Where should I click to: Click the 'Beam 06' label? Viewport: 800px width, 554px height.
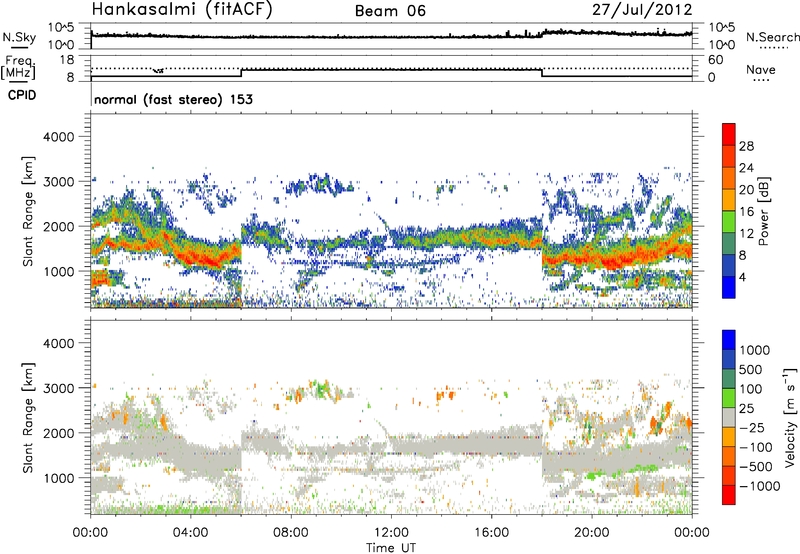390,11
